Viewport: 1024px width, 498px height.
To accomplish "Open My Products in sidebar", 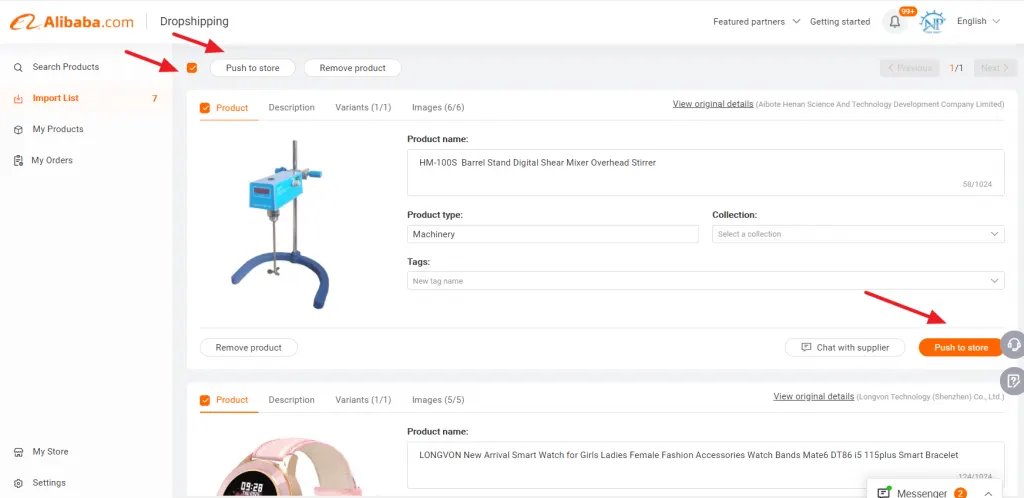I will point(58,129).
